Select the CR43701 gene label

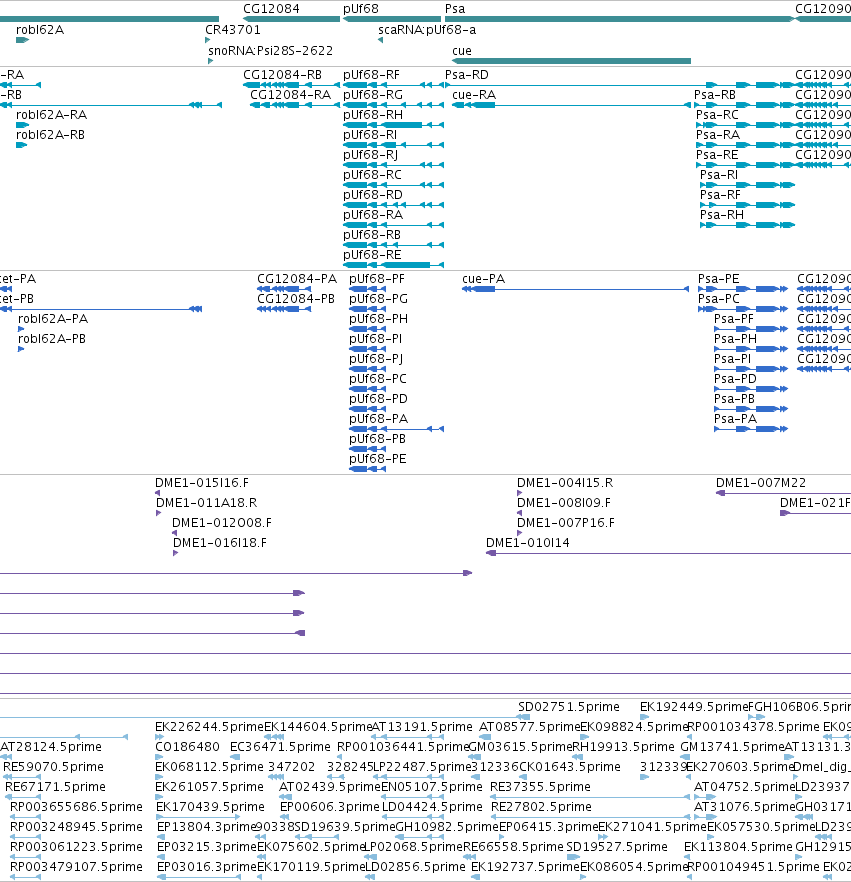tap(233, 30)
